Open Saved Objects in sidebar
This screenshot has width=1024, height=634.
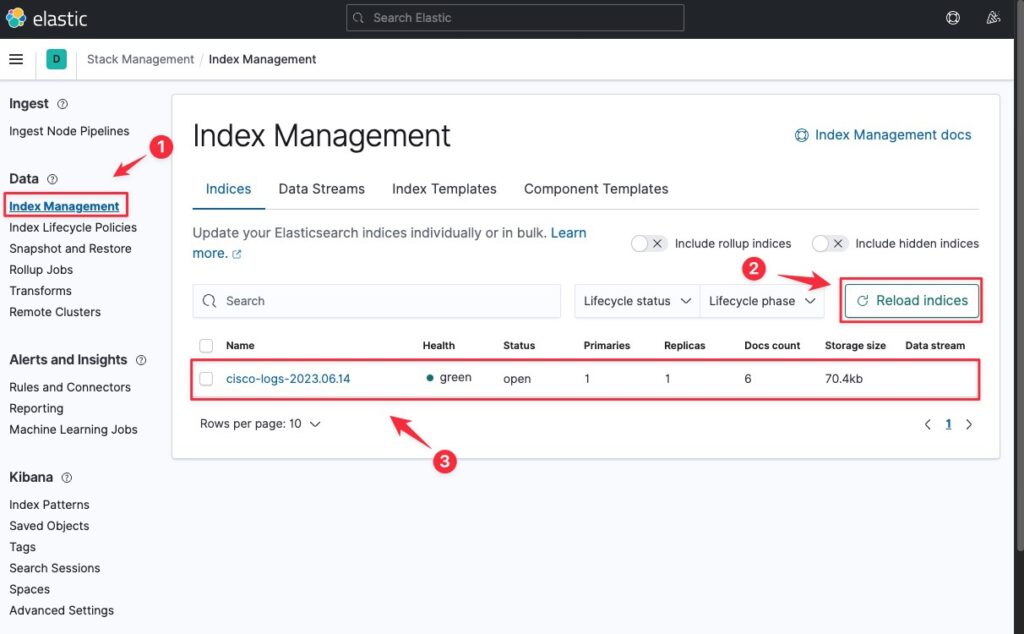click(x=49, y=526)
